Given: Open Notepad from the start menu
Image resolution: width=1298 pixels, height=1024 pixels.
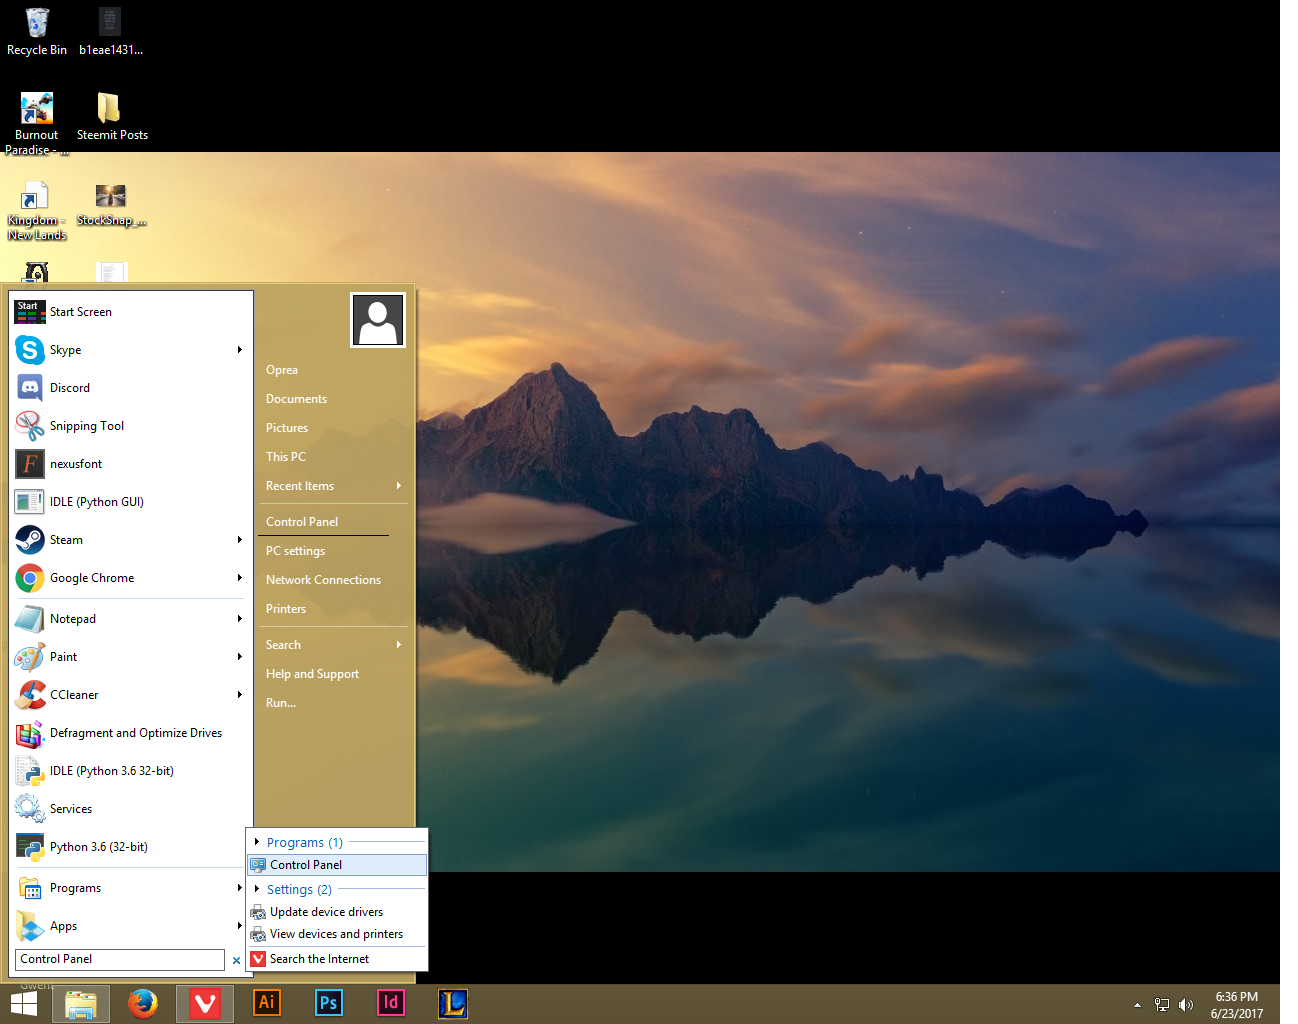Looking at the screenshot, I should 130,619.
